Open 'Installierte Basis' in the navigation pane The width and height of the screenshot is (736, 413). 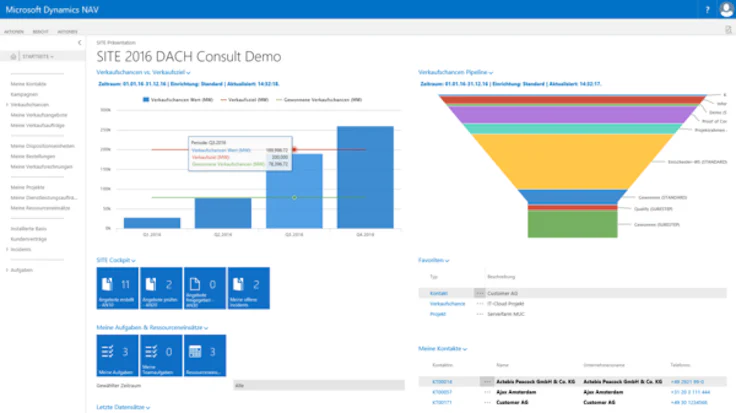pos(29,229)
